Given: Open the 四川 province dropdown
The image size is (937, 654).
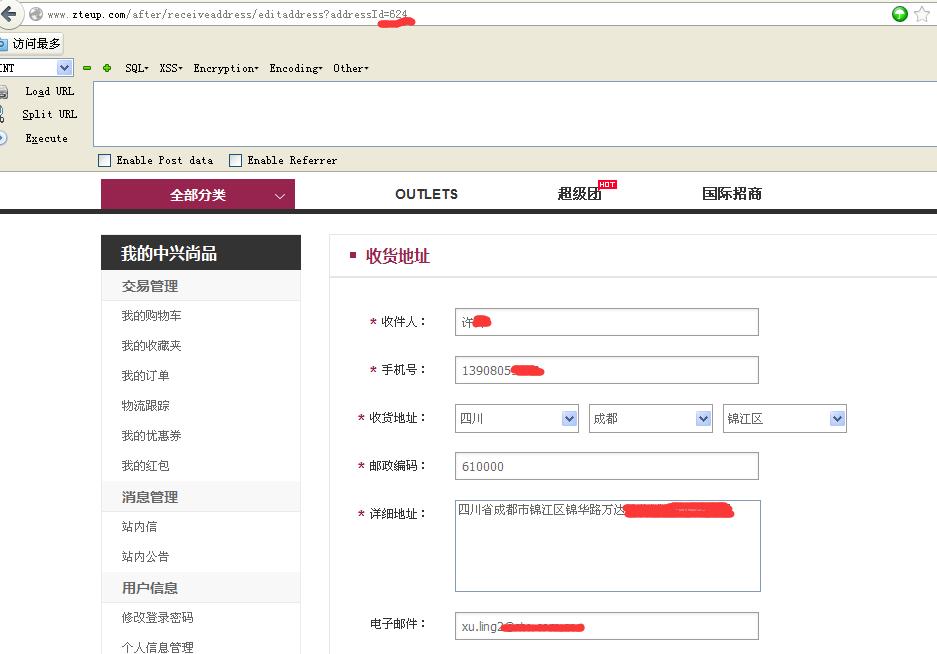Looking at the screenshot, I should pyautogui.click(x=516, y=418).
